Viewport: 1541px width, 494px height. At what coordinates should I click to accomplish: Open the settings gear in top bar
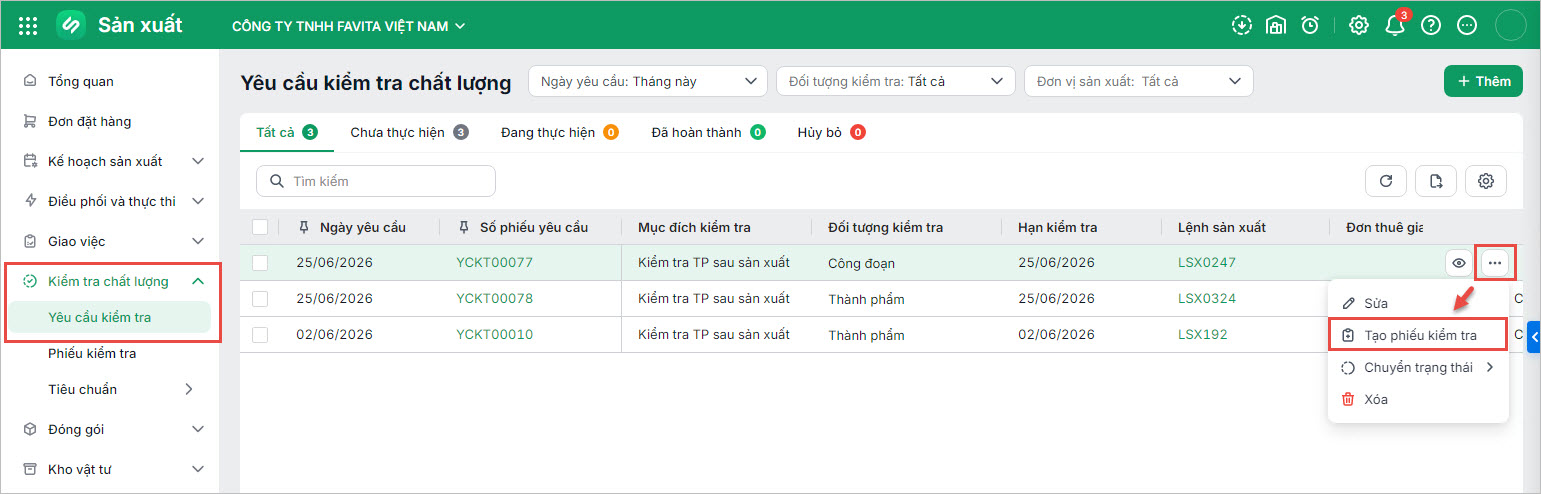[1359, 26]
